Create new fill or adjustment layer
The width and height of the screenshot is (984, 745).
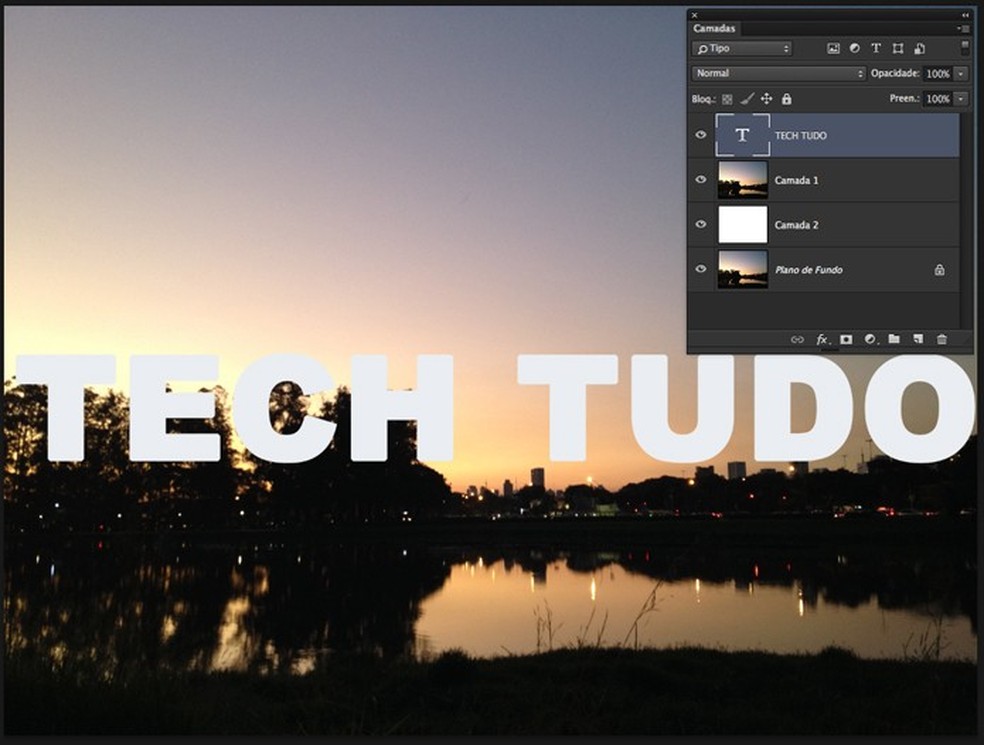[870, 339]
